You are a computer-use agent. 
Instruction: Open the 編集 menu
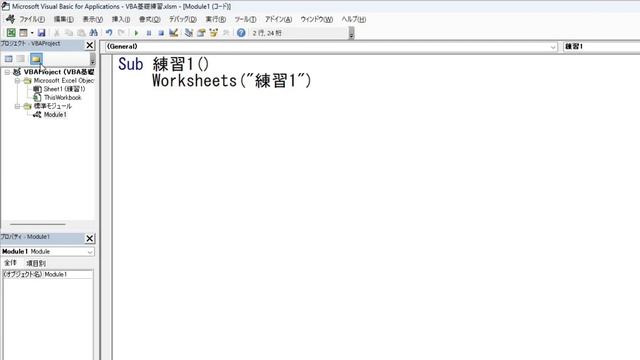tap(64, 19)
